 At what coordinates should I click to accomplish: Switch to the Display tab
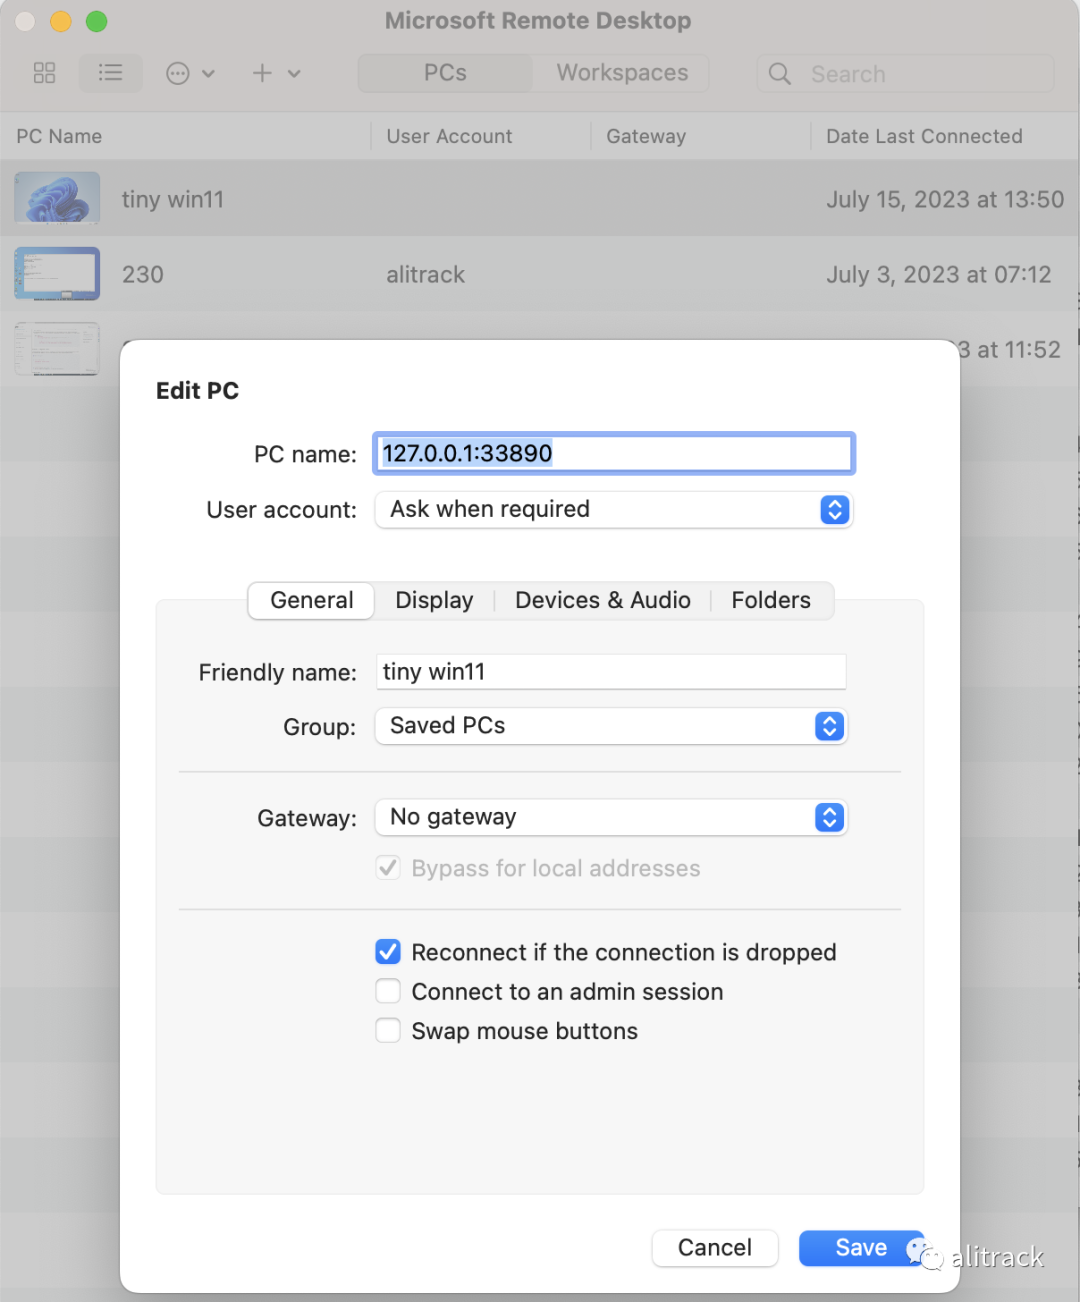coord(434,600)
